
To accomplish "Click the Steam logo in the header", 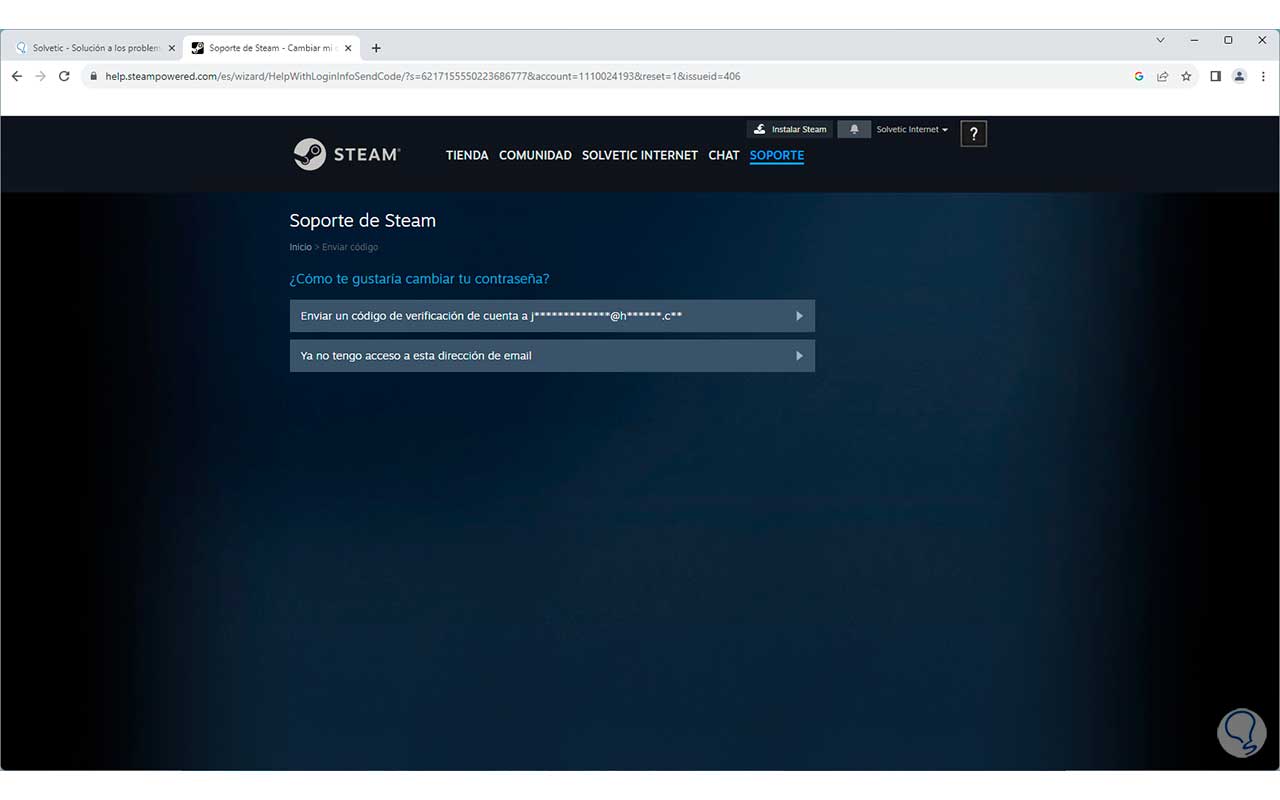I will pyautogui.click(x=347, y=154).
